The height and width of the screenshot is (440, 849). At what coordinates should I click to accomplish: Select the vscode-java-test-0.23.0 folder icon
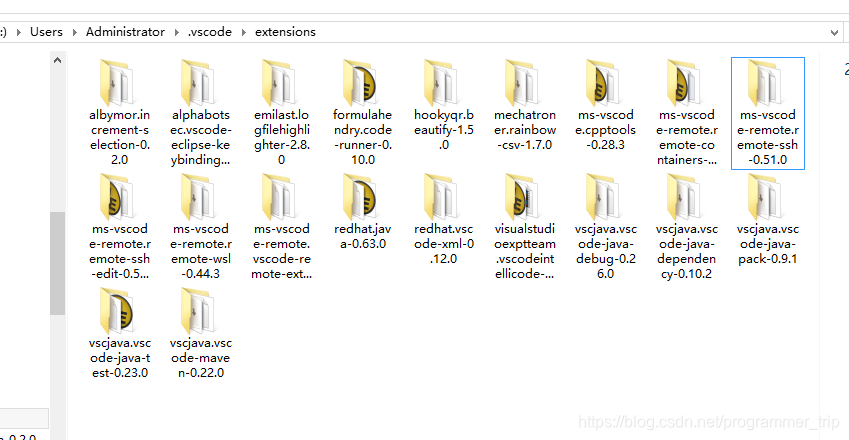click(x=117, y=311)
